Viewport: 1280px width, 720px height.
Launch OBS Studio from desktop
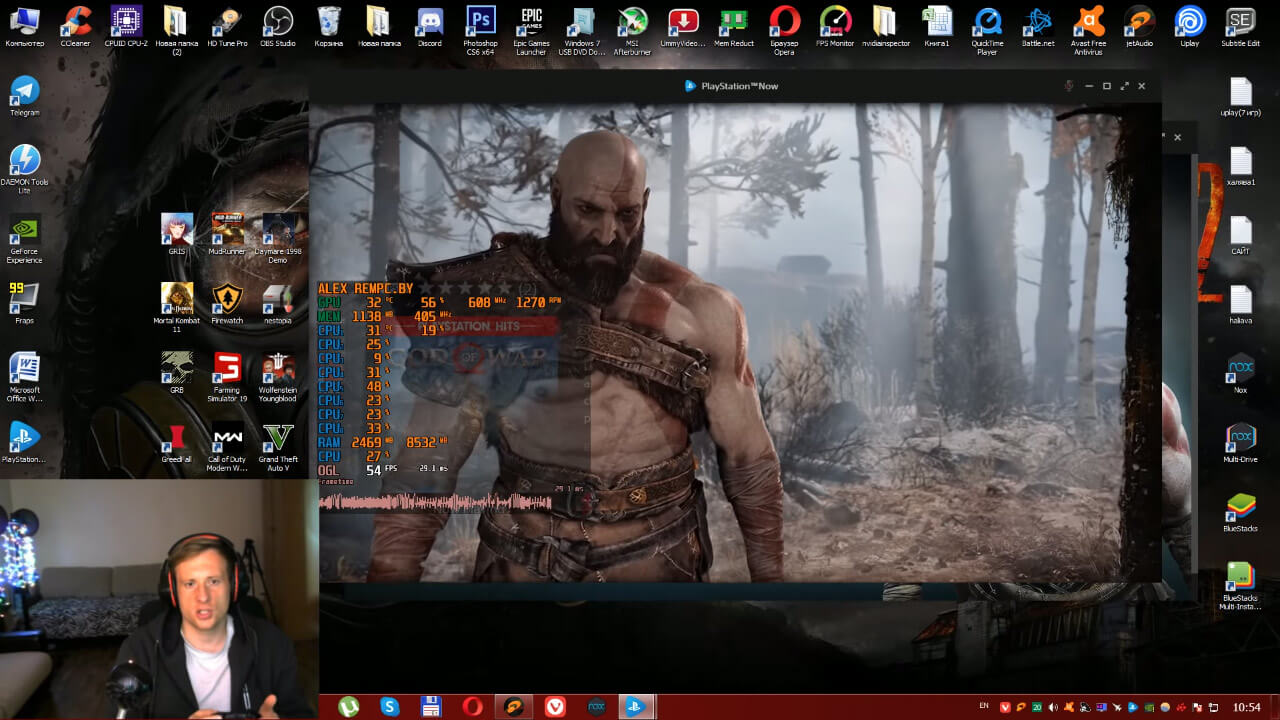278,27
